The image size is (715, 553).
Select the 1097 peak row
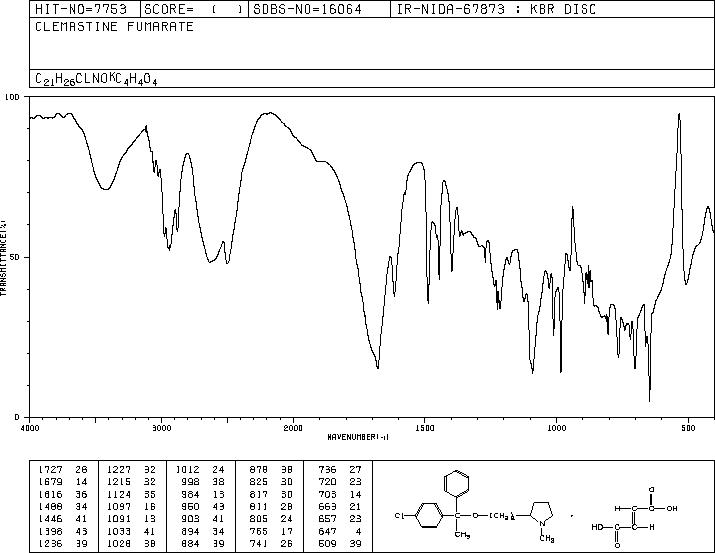pos(131,506)
